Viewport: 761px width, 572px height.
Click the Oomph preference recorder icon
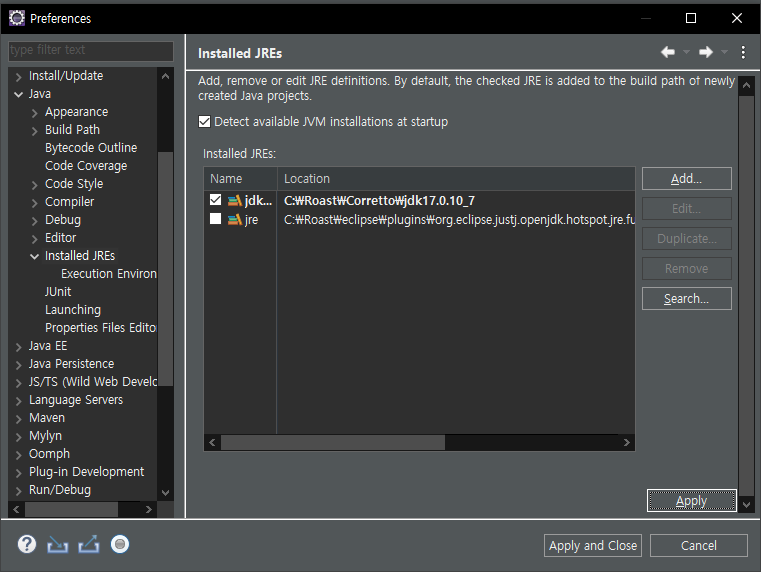(x=119, y=544)
